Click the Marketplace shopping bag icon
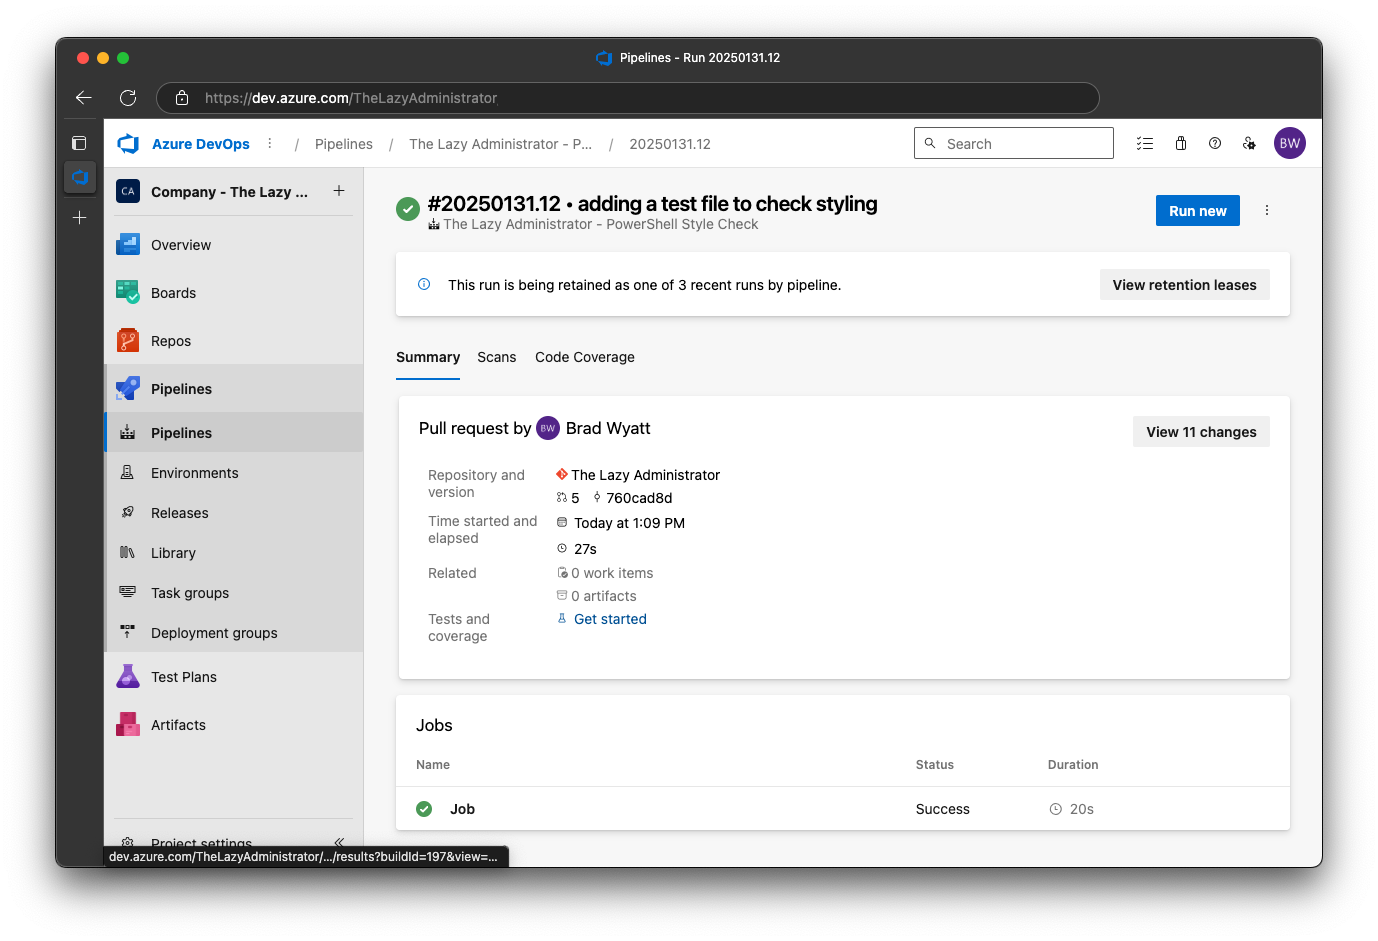This screenshot has height=941, width=1378. [1181, 143]
